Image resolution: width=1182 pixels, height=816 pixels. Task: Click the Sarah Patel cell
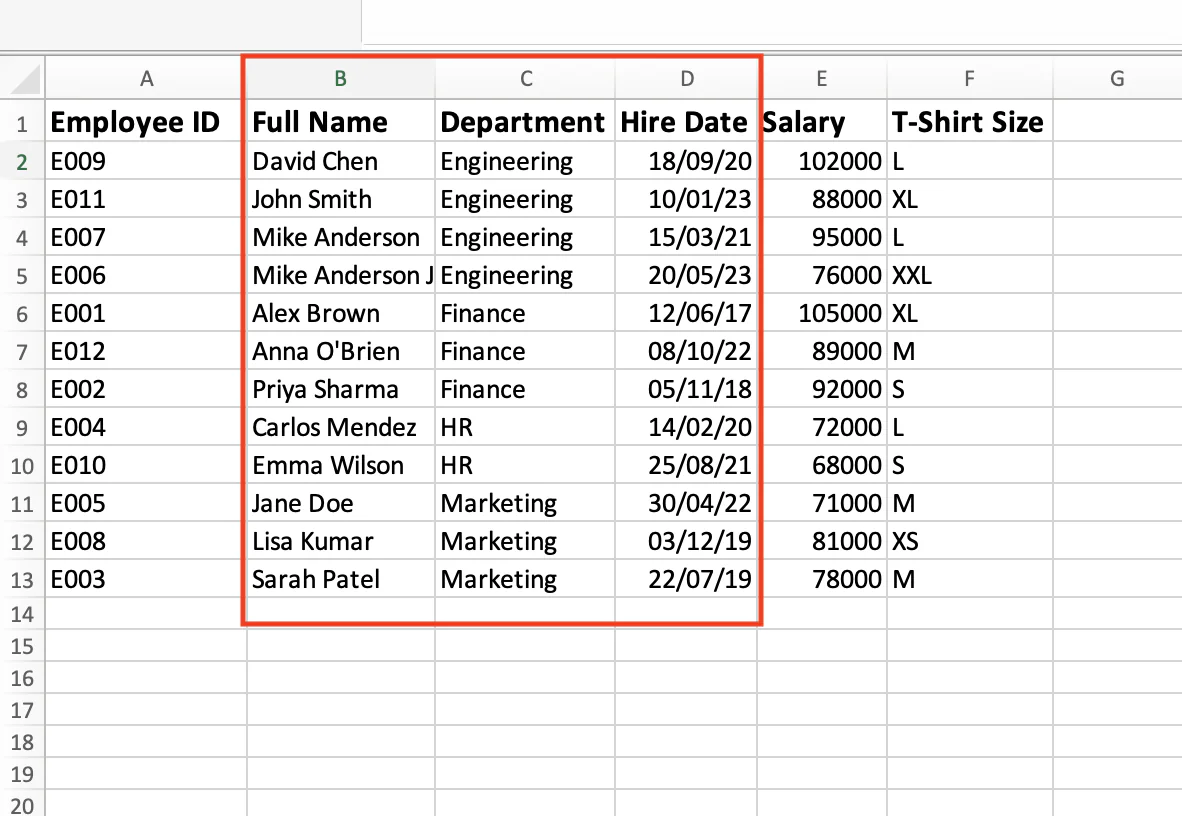coord(341,578)
